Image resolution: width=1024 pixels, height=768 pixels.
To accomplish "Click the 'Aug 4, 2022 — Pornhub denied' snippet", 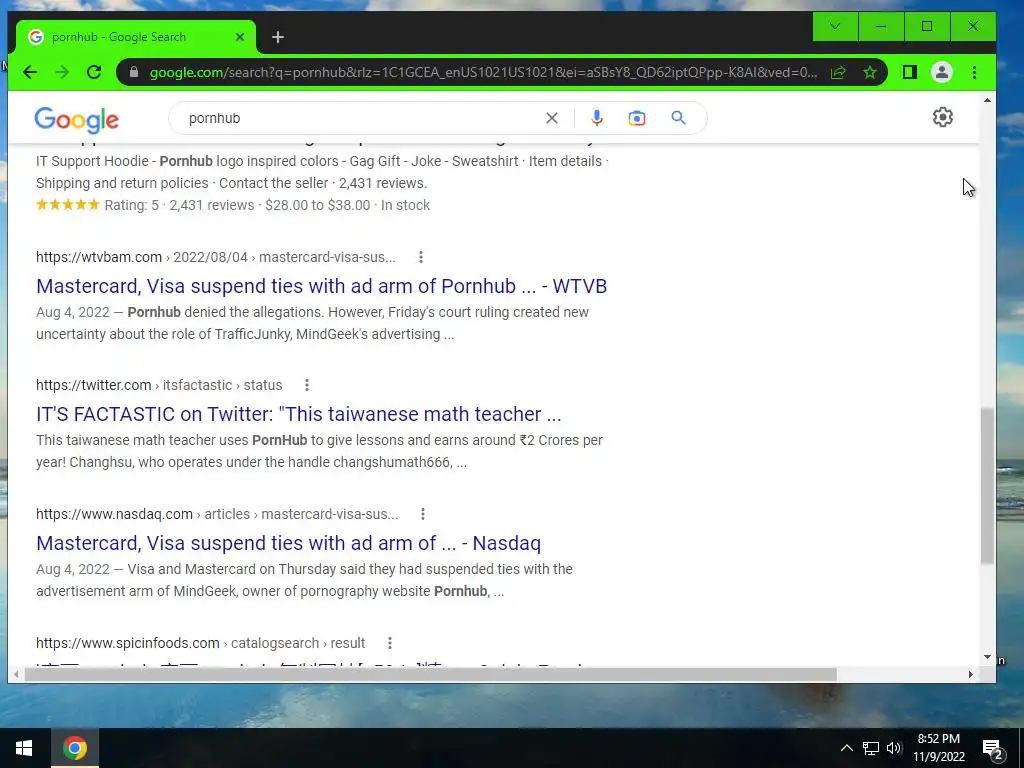I will [x=312, y=323].
